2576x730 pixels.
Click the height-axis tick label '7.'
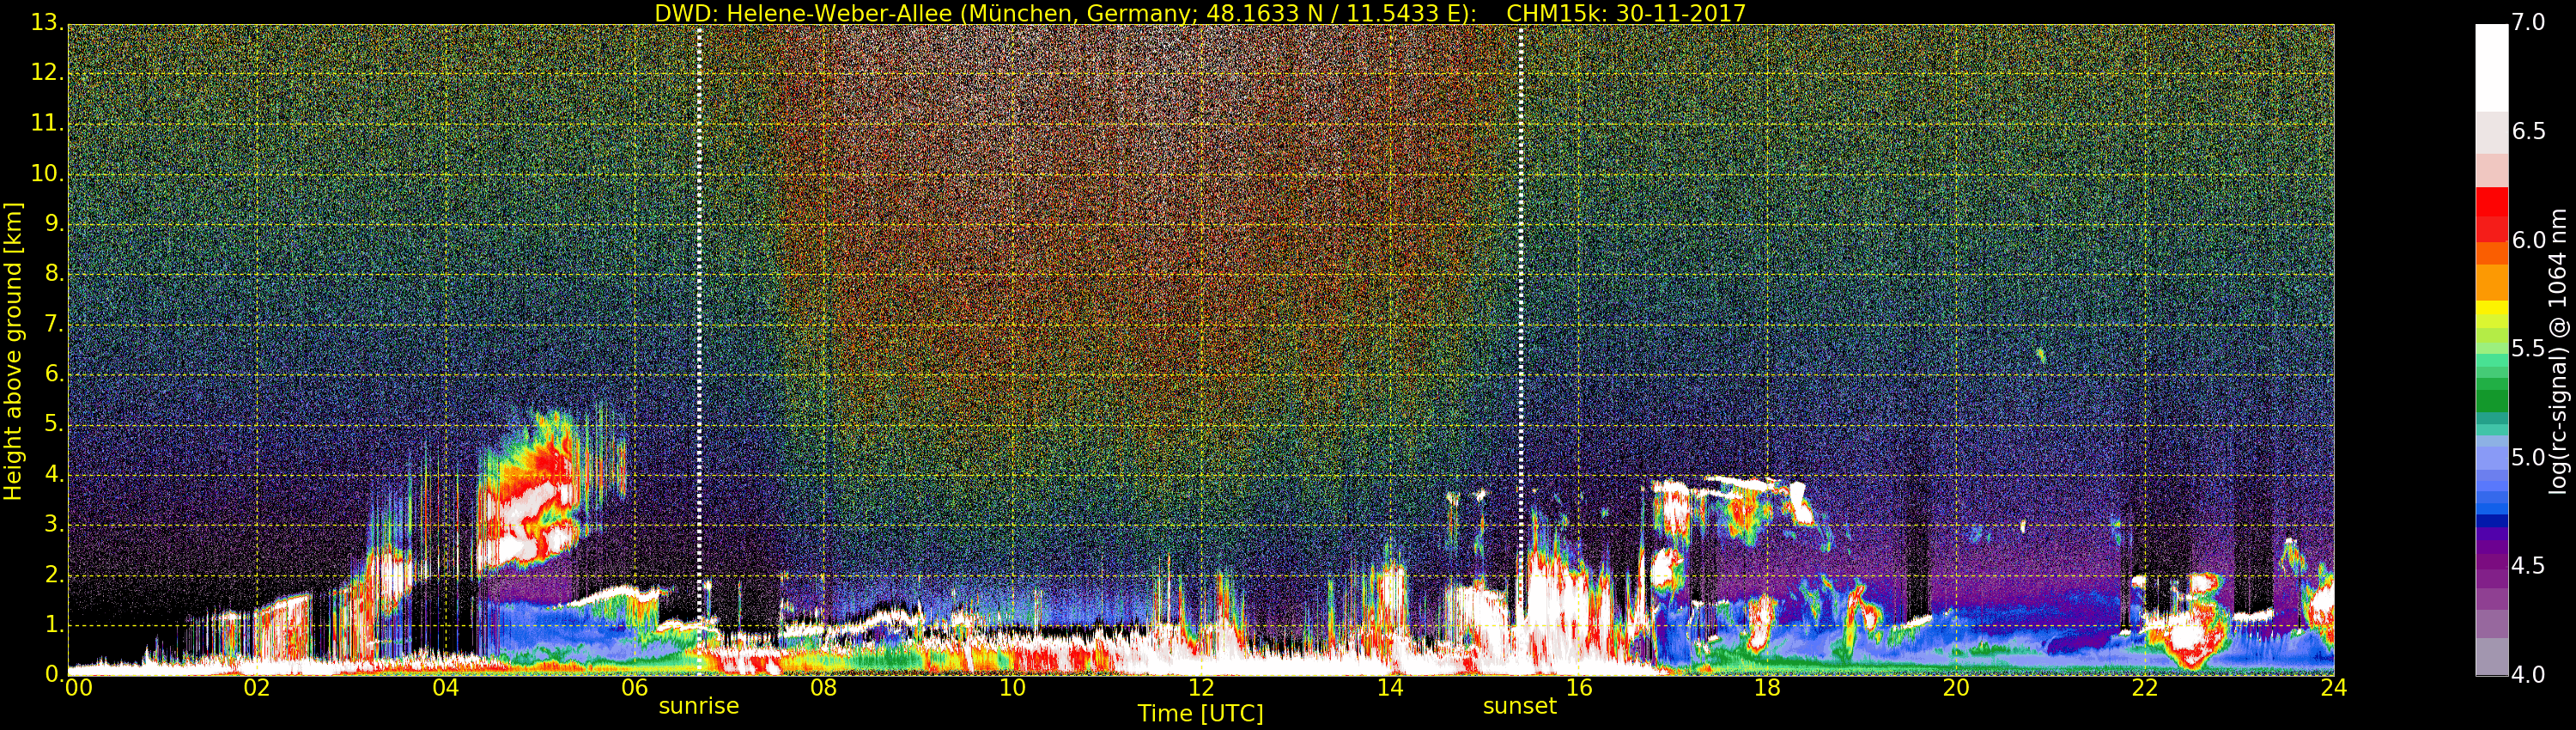point(55,323)
